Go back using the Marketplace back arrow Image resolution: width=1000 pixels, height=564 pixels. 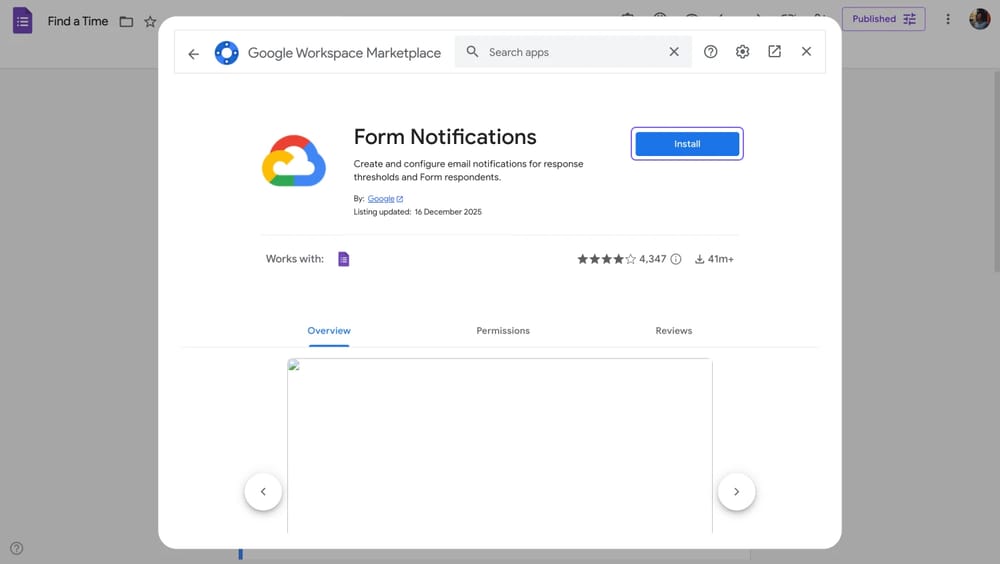tap(194, 53)
